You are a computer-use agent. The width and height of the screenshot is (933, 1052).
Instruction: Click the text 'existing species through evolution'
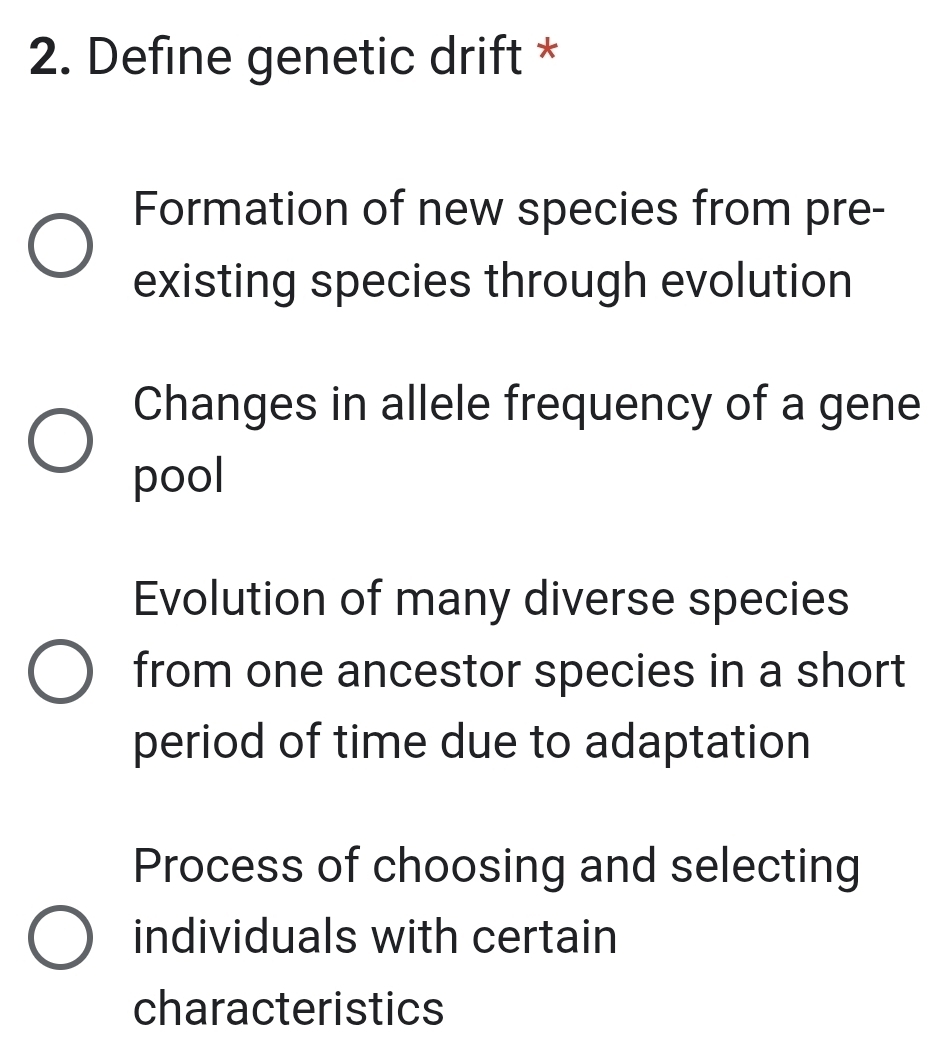tap(492, 282)
